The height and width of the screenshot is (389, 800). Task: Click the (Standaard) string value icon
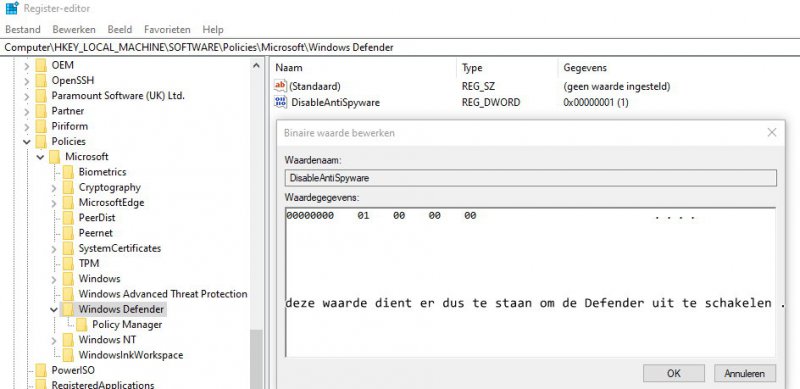(x=281, y=86)
